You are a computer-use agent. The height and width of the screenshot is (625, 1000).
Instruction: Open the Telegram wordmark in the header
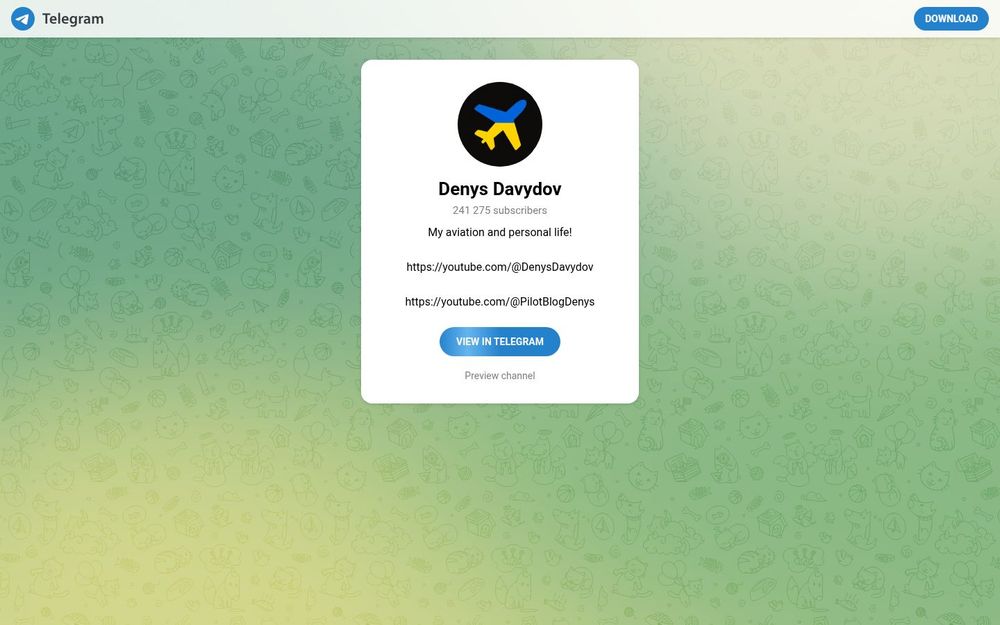pyautogui.click(x=73, y=19)
